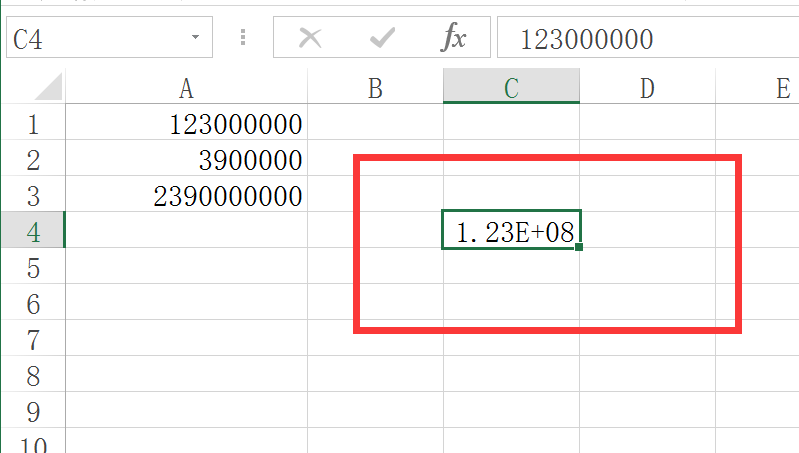Screen dimensions: 799x453
Task: Click the formula bar containing 123000000
Action: click(x=648, y=37)
